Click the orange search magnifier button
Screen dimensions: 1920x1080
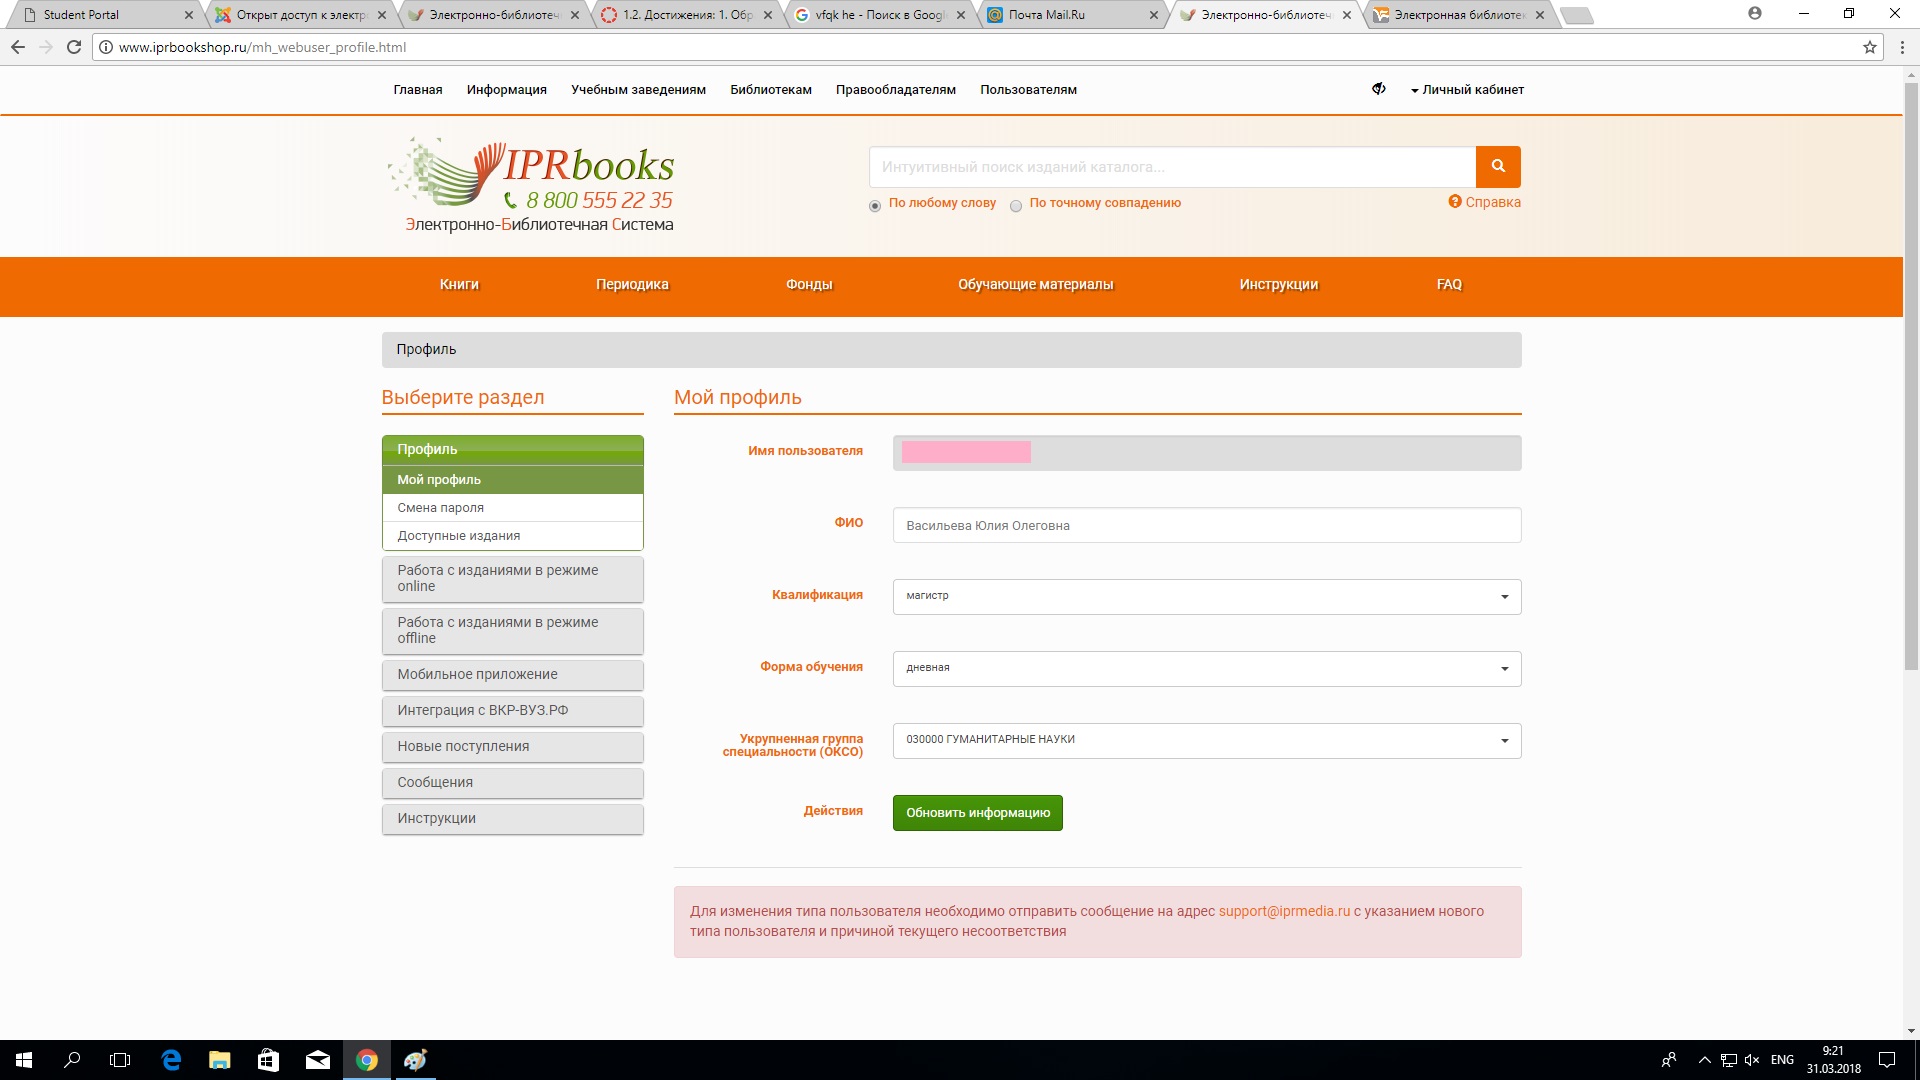point(1497,167)
